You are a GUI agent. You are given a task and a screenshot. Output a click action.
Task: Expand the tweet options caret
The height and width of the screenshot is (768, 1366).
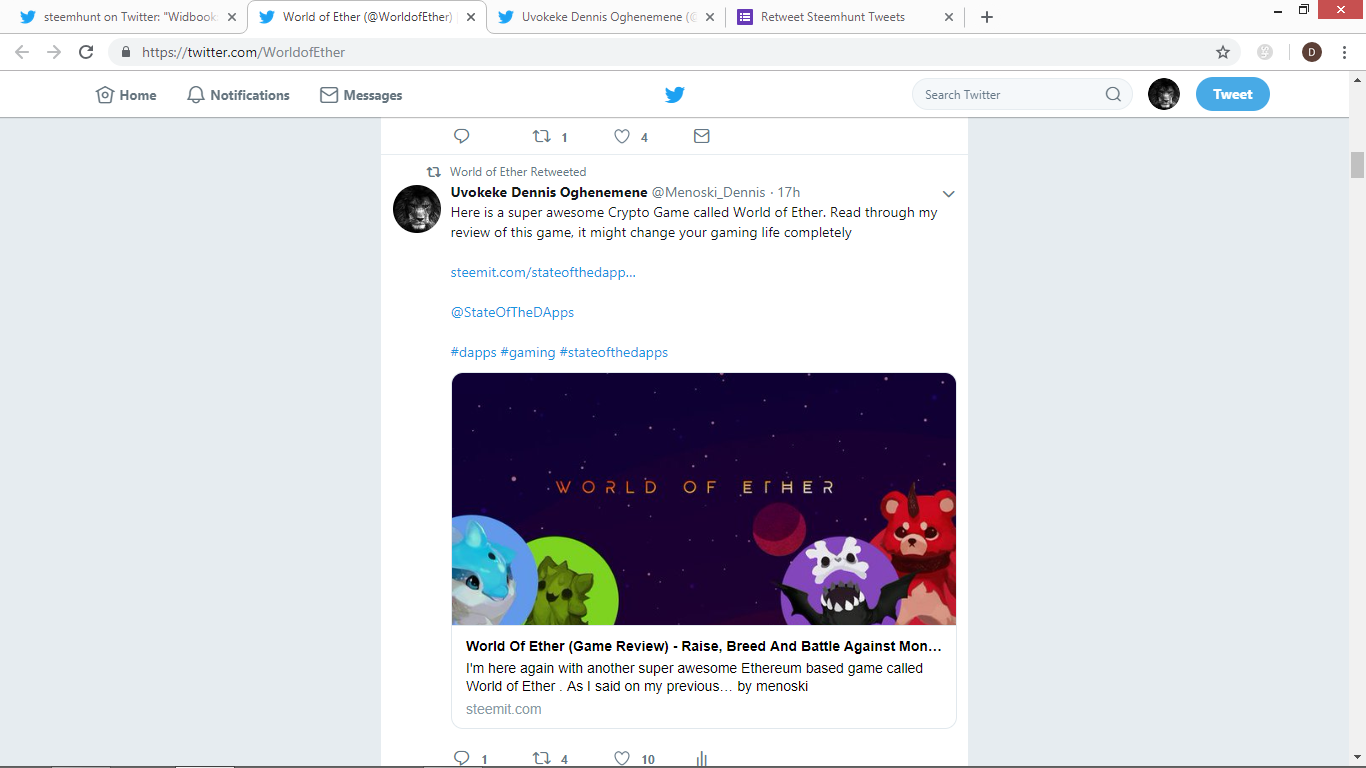coord(948,193)
